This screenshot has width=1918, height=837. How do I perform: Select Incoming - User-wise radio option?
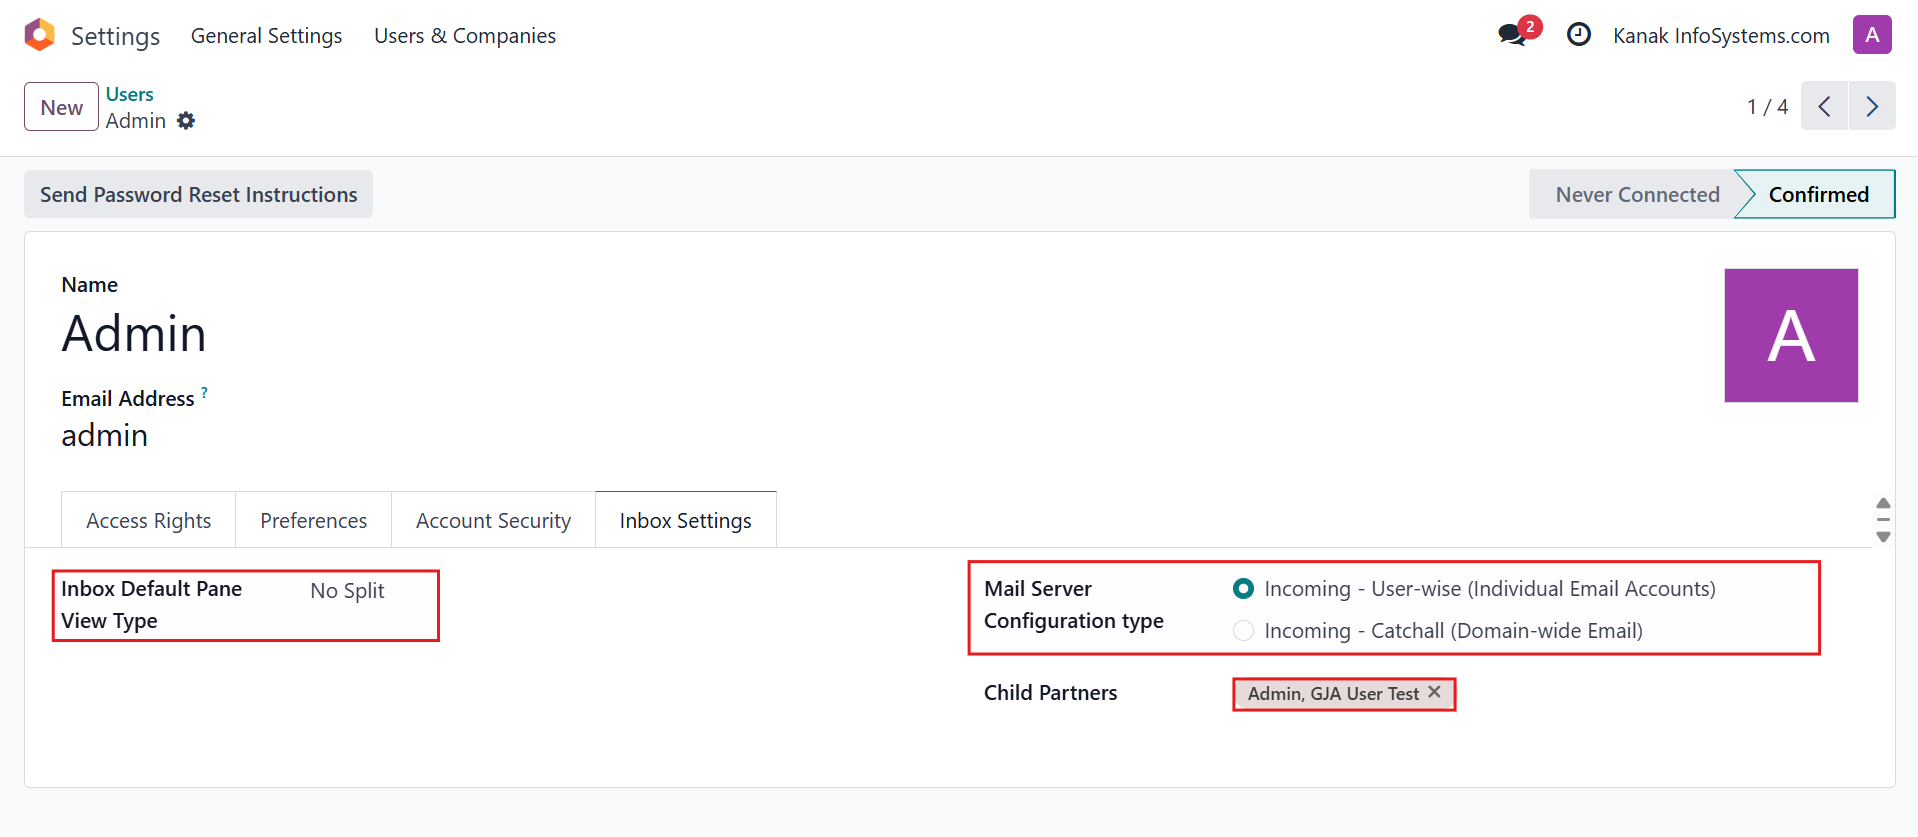point(1243,589)
